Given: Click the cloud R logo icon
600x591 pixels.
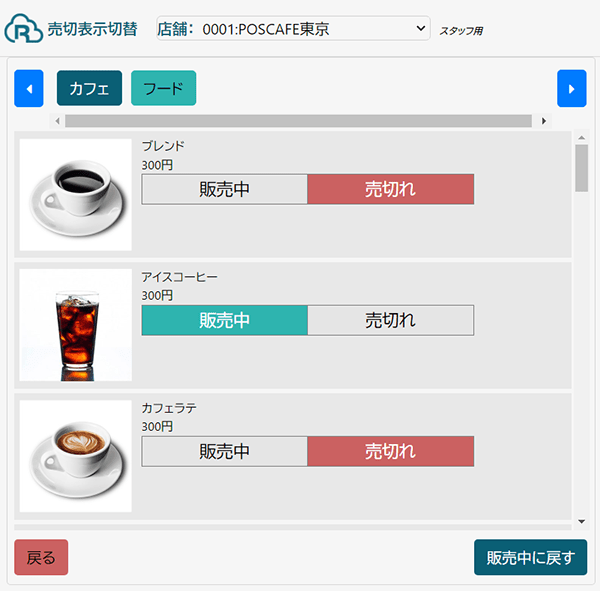Looking at the screenshot, I should click(22, 29).
